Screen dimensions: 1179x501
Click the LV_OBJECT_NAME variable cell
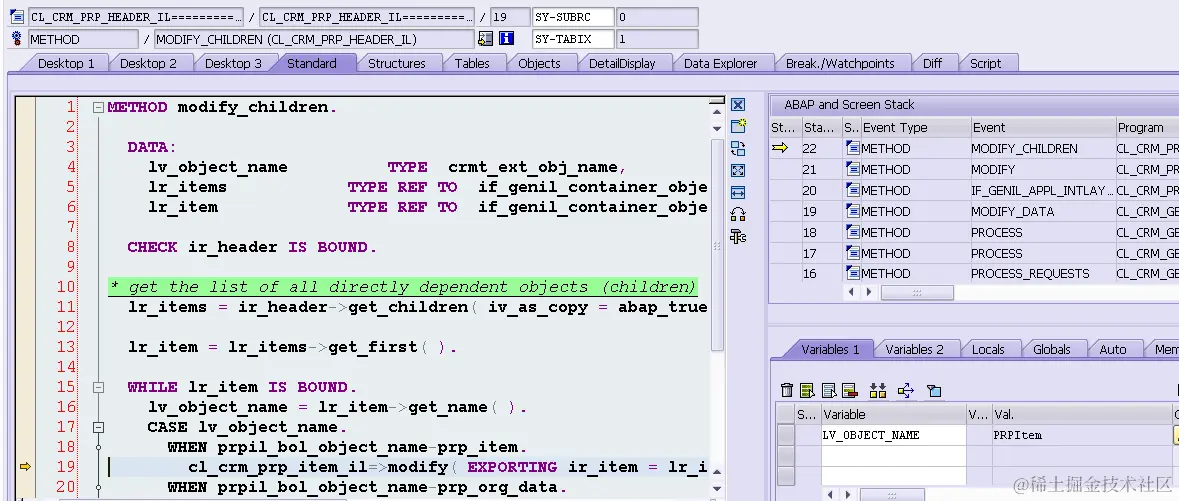pyautogui.click(x=893, y=435)
